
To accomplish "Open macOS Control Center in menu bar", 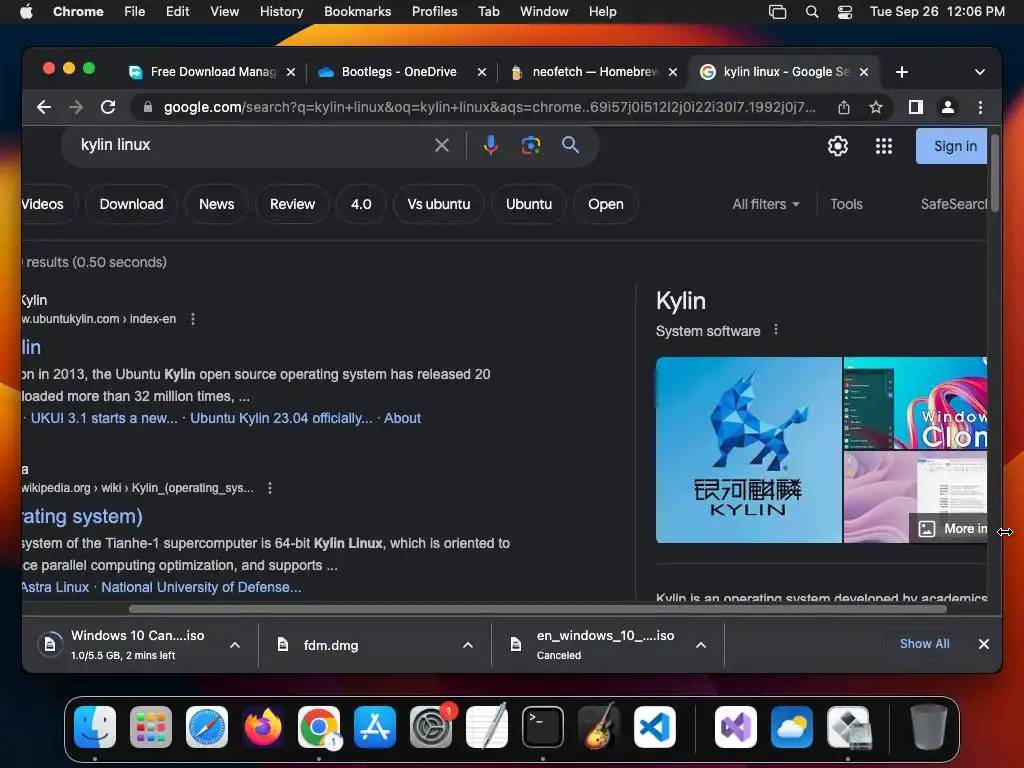I will point(844,12).
